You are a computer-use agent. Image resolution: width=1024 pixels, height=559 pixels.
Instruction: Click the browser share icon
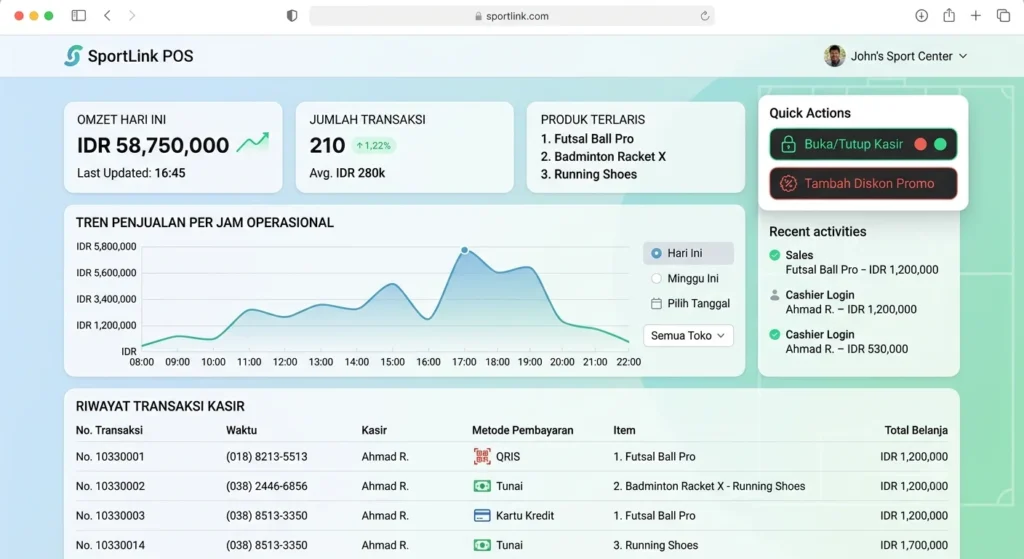pyautogui.click(x=949, y=15)
